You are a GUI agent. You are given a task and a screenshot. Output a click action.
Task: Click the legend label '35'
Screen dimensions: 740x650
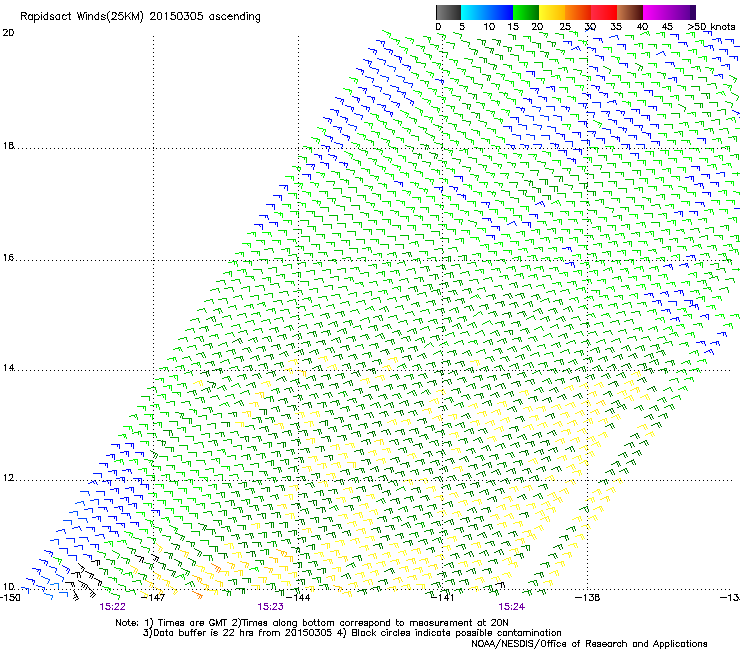click(x=616, y=27)
